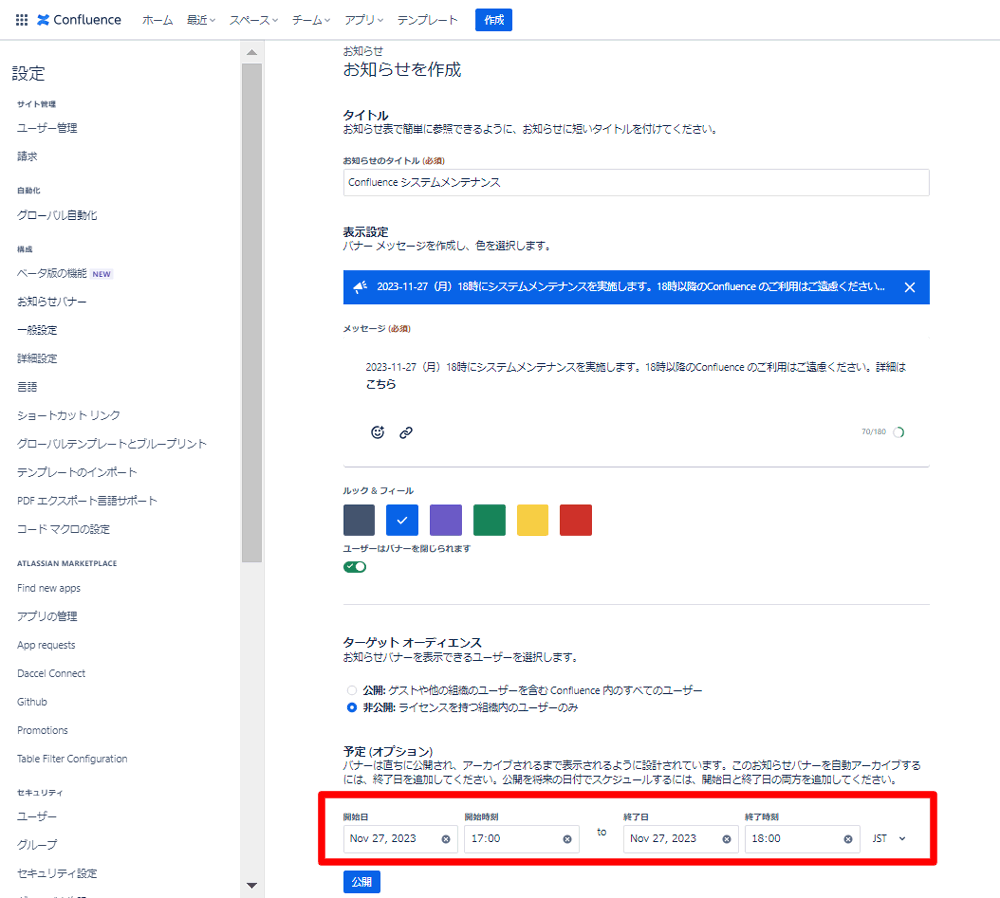This screenshot has height=898, width=1000.
Task: Click the character count progress circle
Action: click(x=899, y=432)
